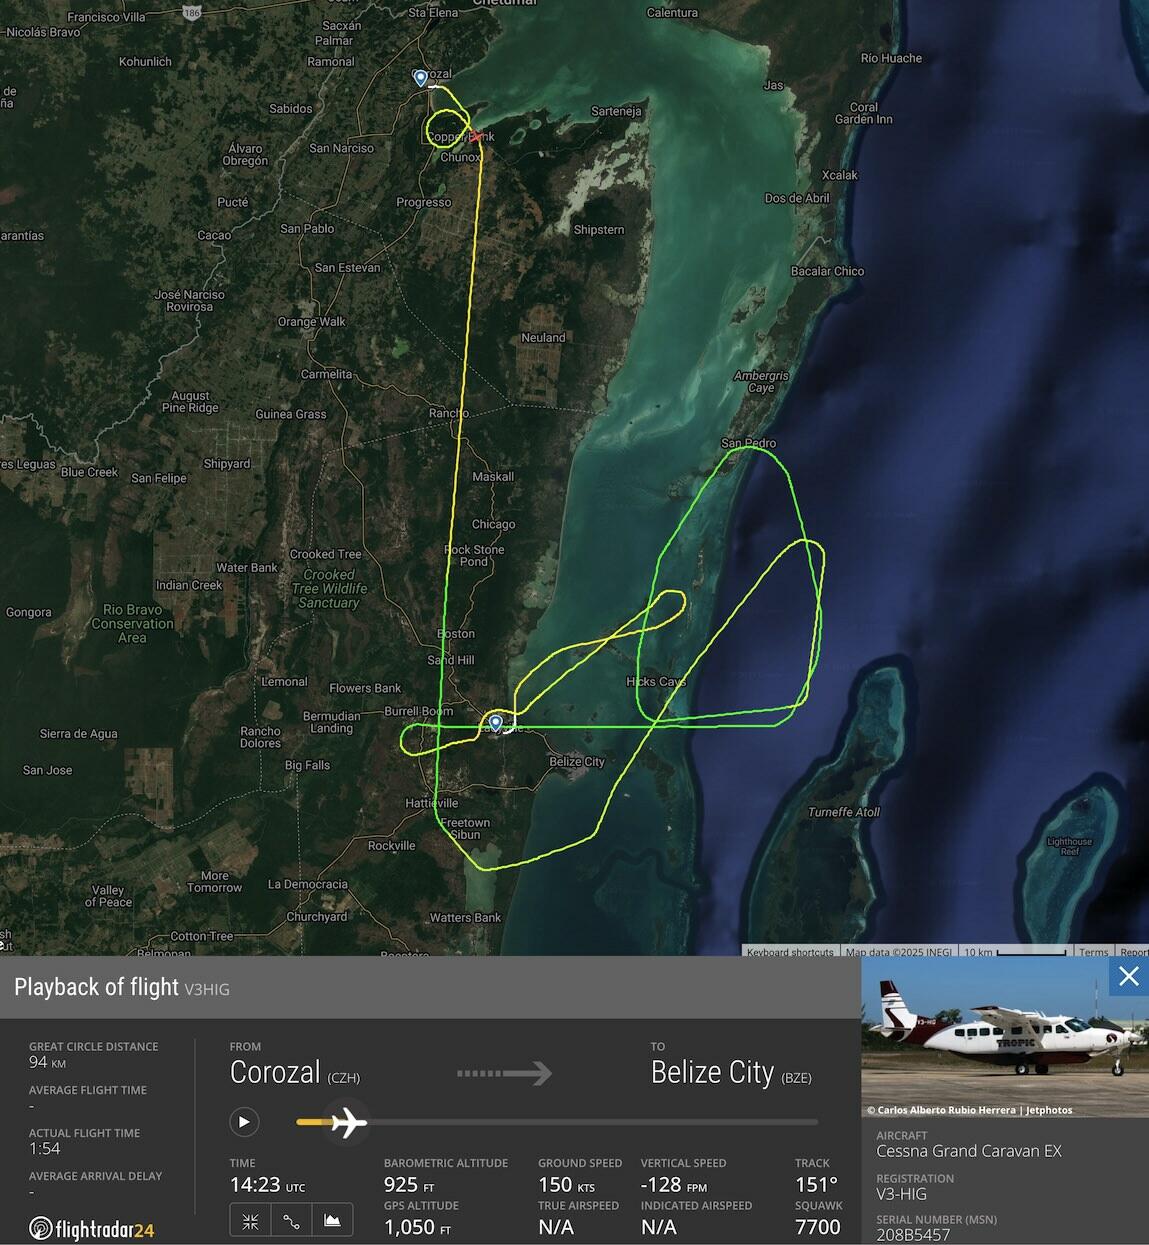The height and width of the screenshot is (1245, 1149).
Task: Click the center-on-aircraft icon
Action: 250,1221
